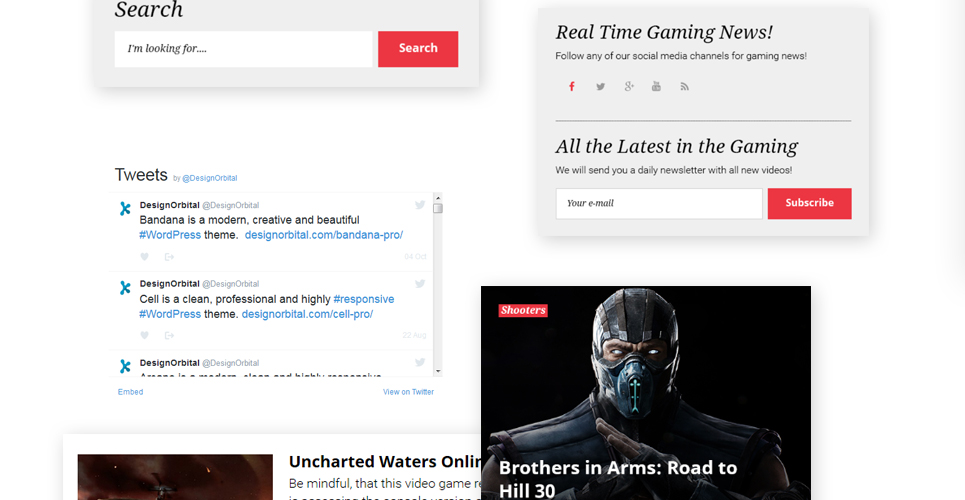Click the tweets scrollbar thumb
The height and width of the screenshot is (500, 965).
pos(438,208)
